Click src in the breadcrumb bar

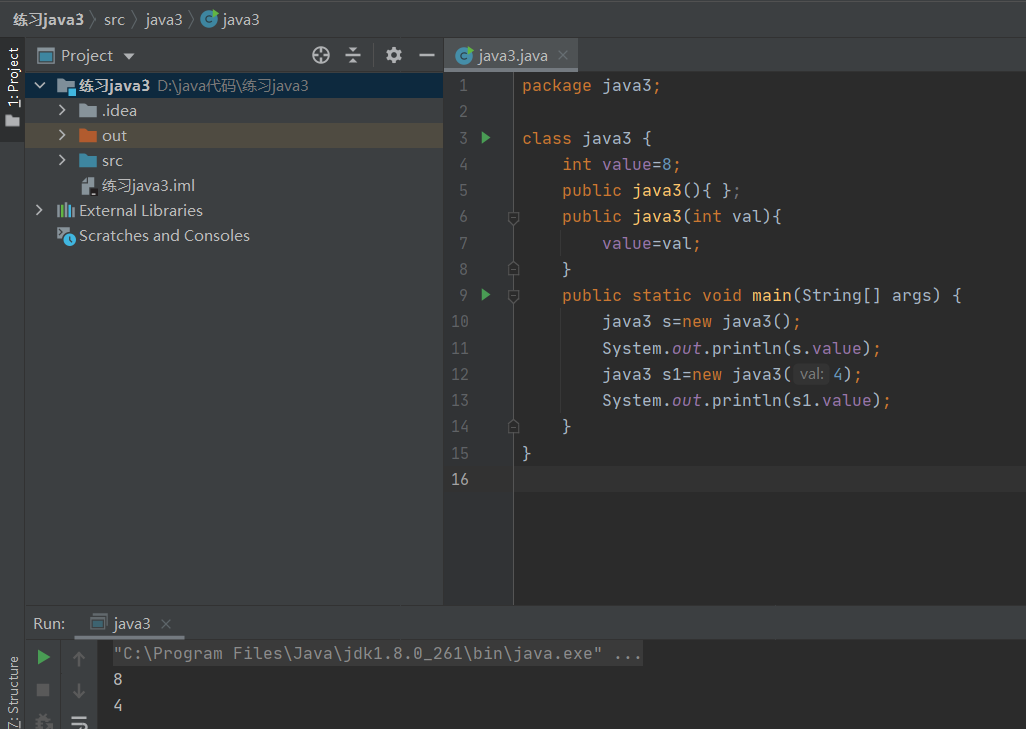tap(114, 20)
